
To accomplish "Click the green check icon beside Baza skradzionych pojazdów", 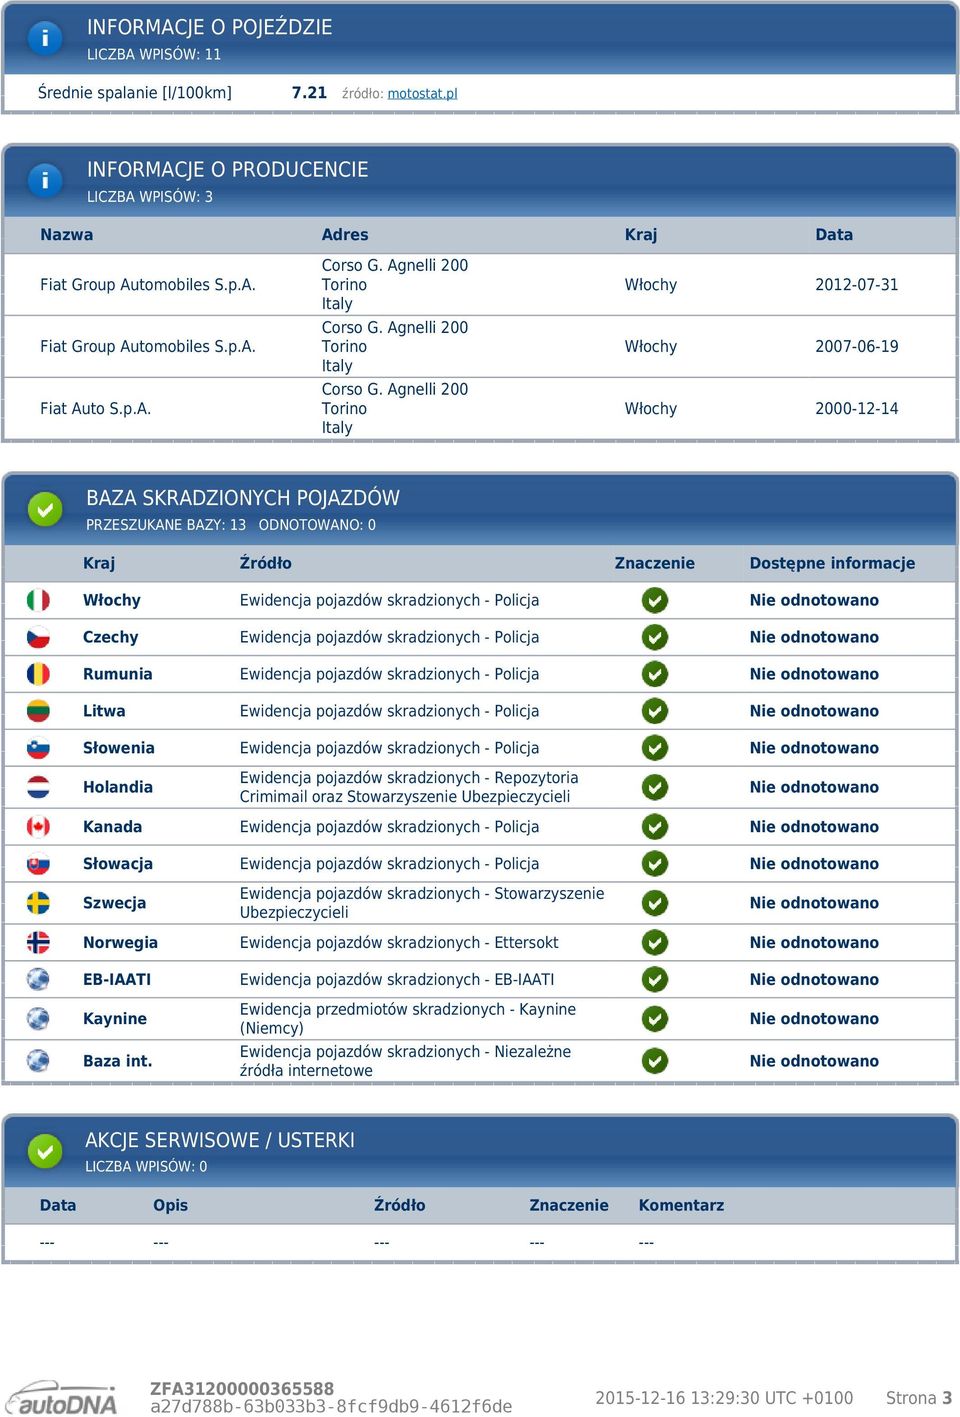I will [44, 509].
